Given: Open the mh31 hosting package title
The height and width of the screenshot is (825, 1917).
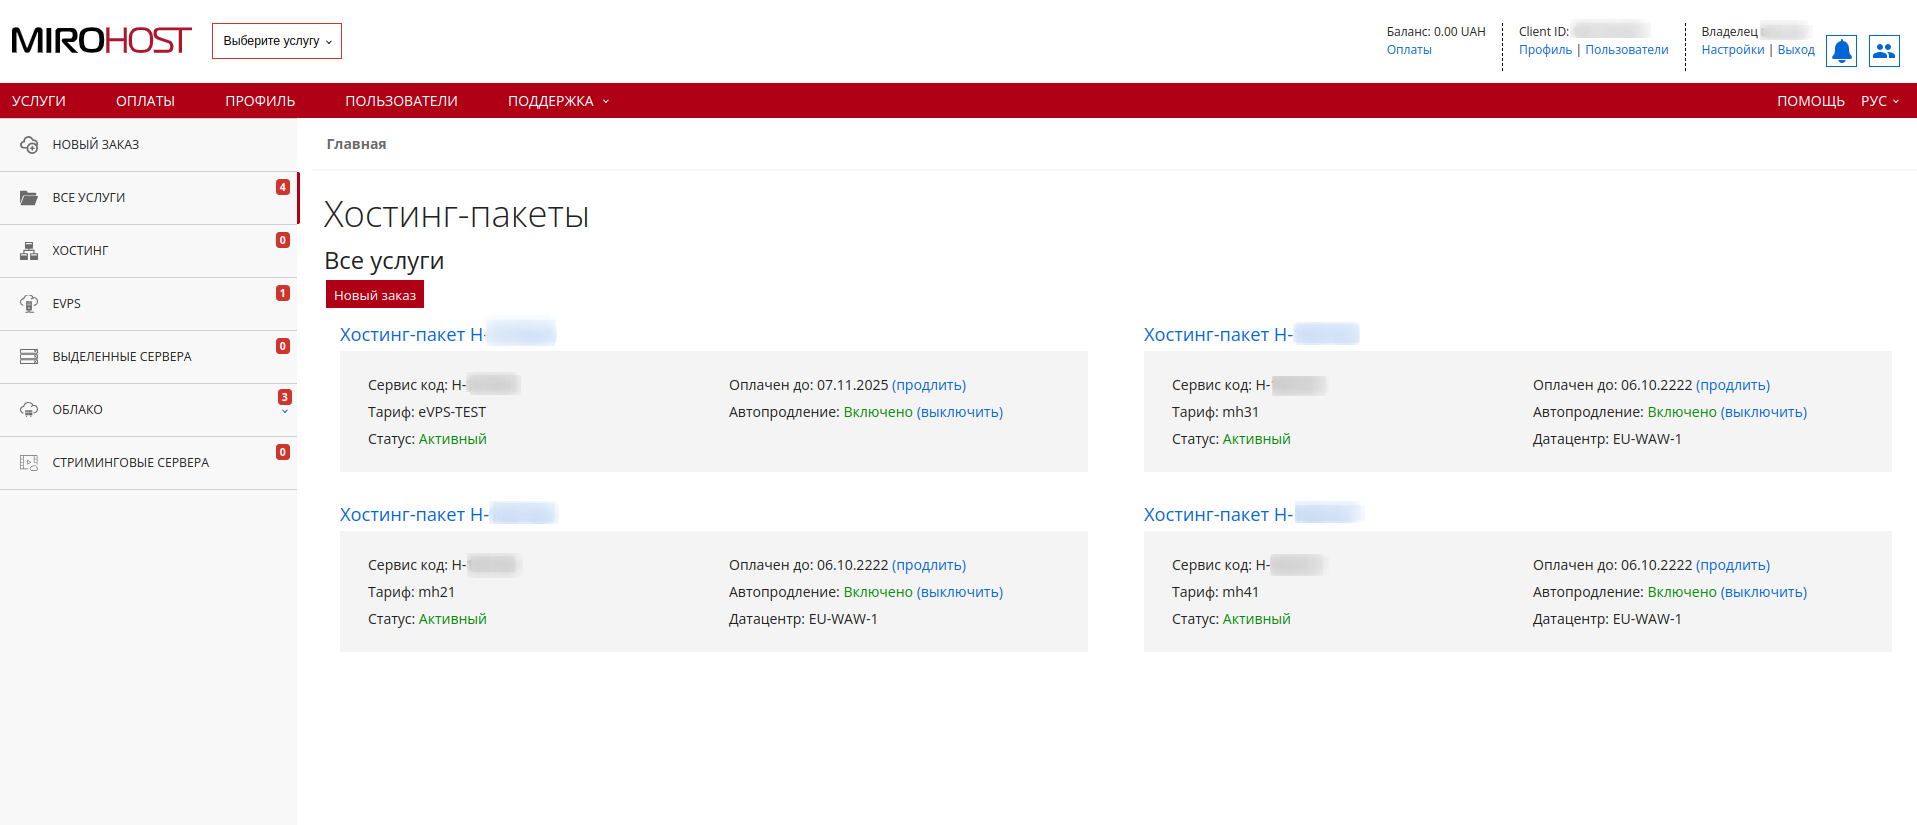Looking at the screenshot, I should 1251,335.
